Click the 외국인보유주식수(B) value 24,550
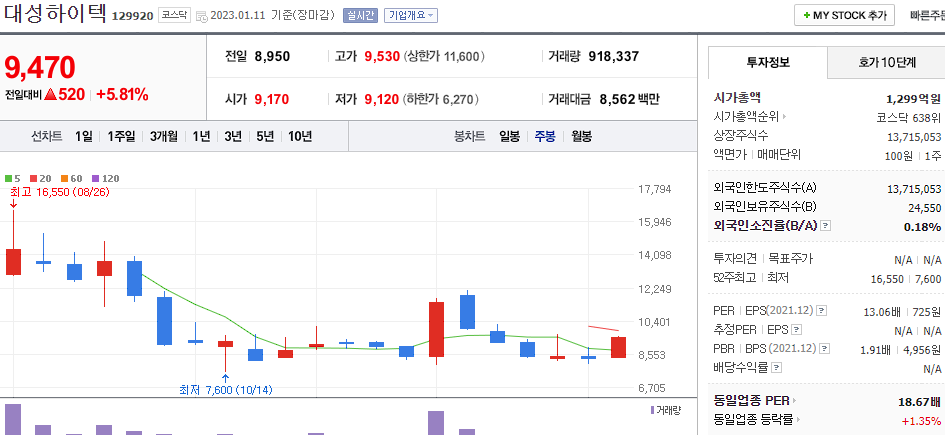 (925, 208)
